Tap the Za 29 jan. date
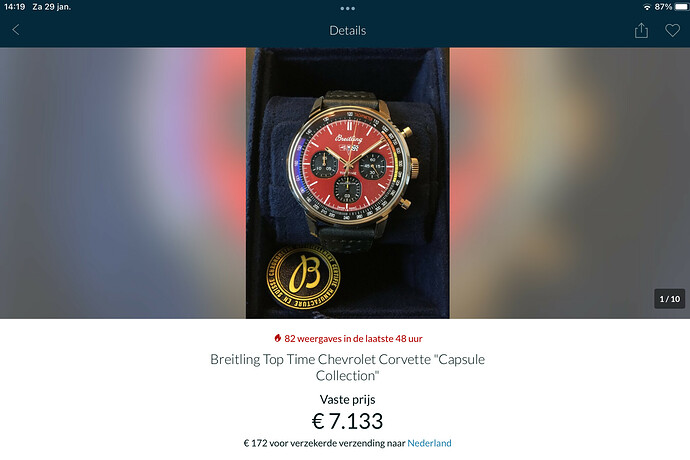 click(x=51, y=7)
